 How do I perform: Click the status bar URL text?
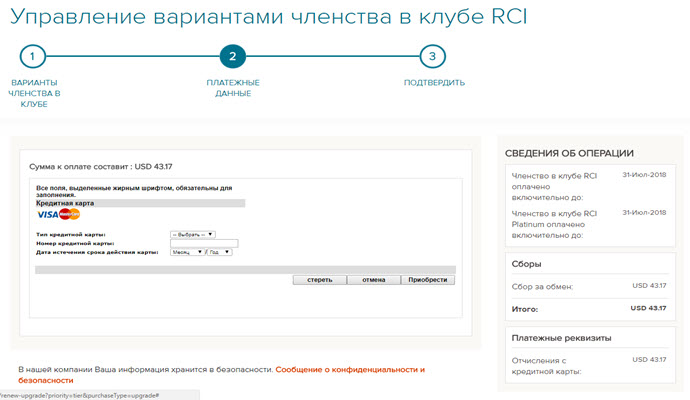tap(80, 396)
